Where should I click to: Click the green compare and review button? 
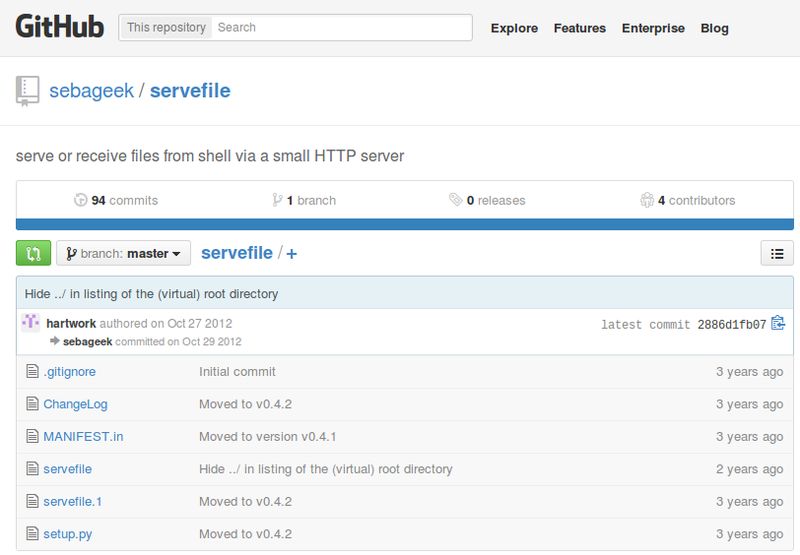point(33,253)
